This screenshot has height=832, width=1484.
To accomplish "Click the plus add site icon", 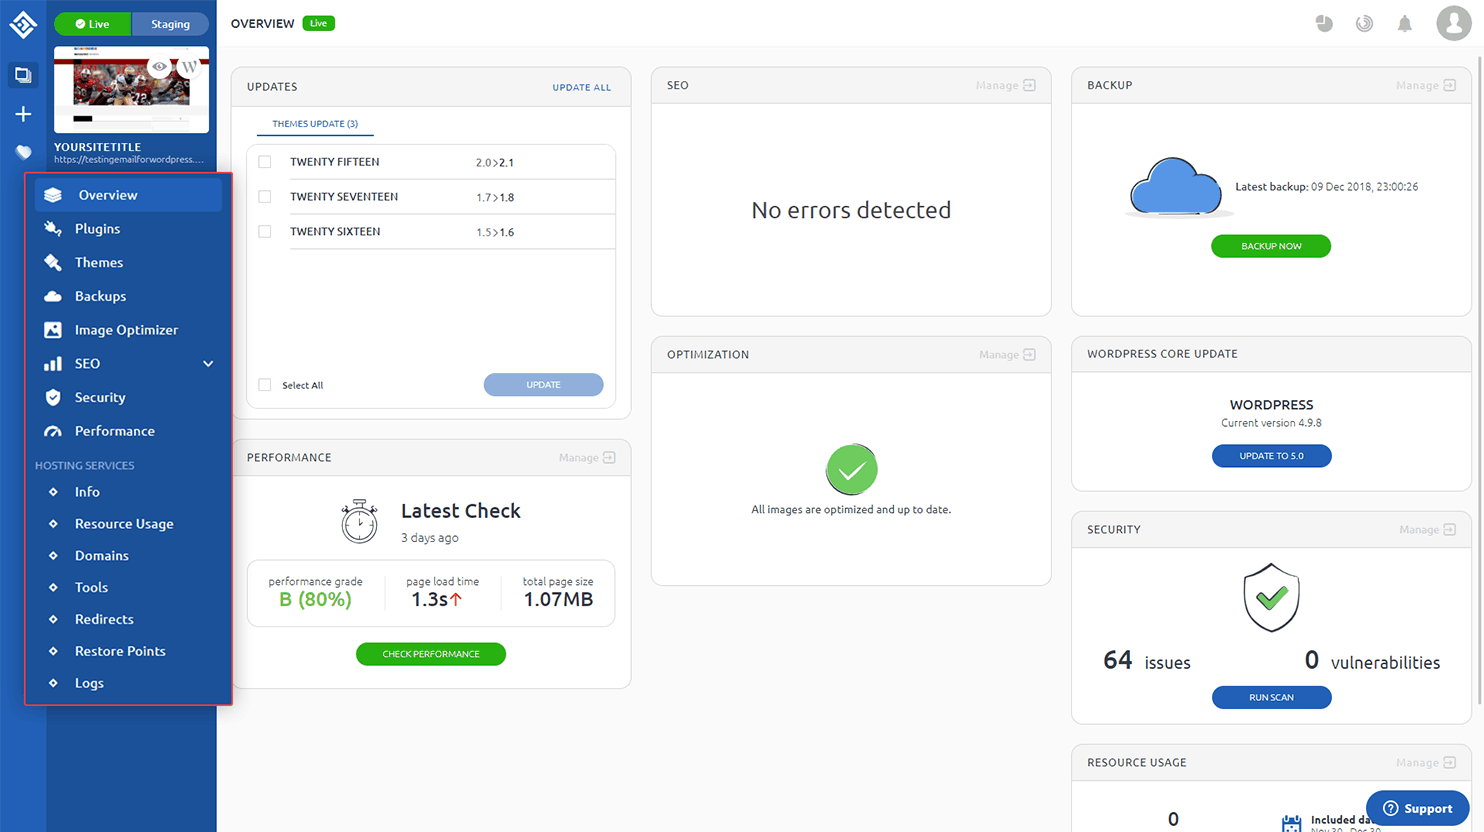I will pyautogui.click(x=23, y=114).
